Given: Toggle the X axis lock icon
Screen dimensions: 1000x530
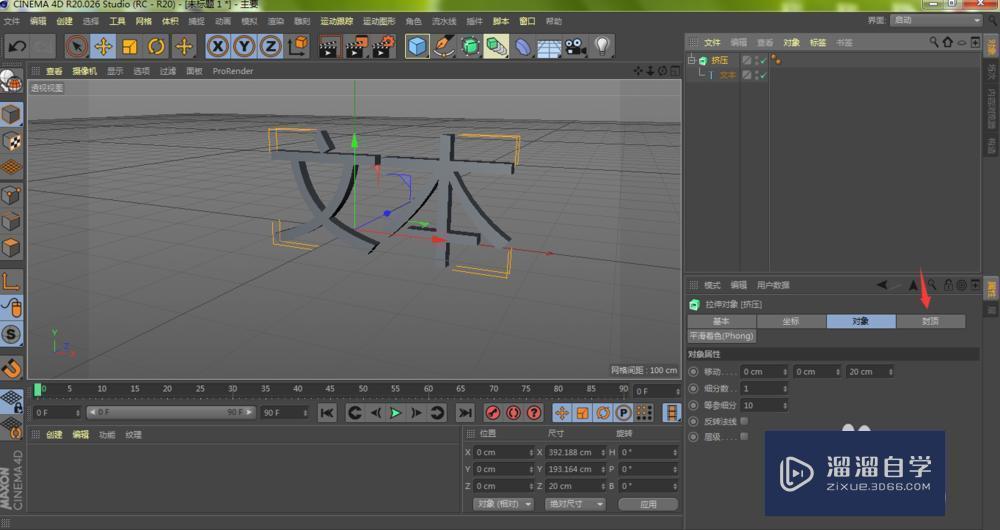Looking at the screenshot, I should [x=218, y=46].
